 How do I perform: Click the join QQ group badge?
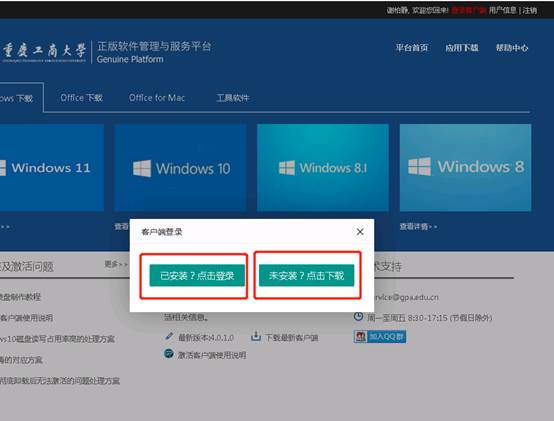point(380,337)
